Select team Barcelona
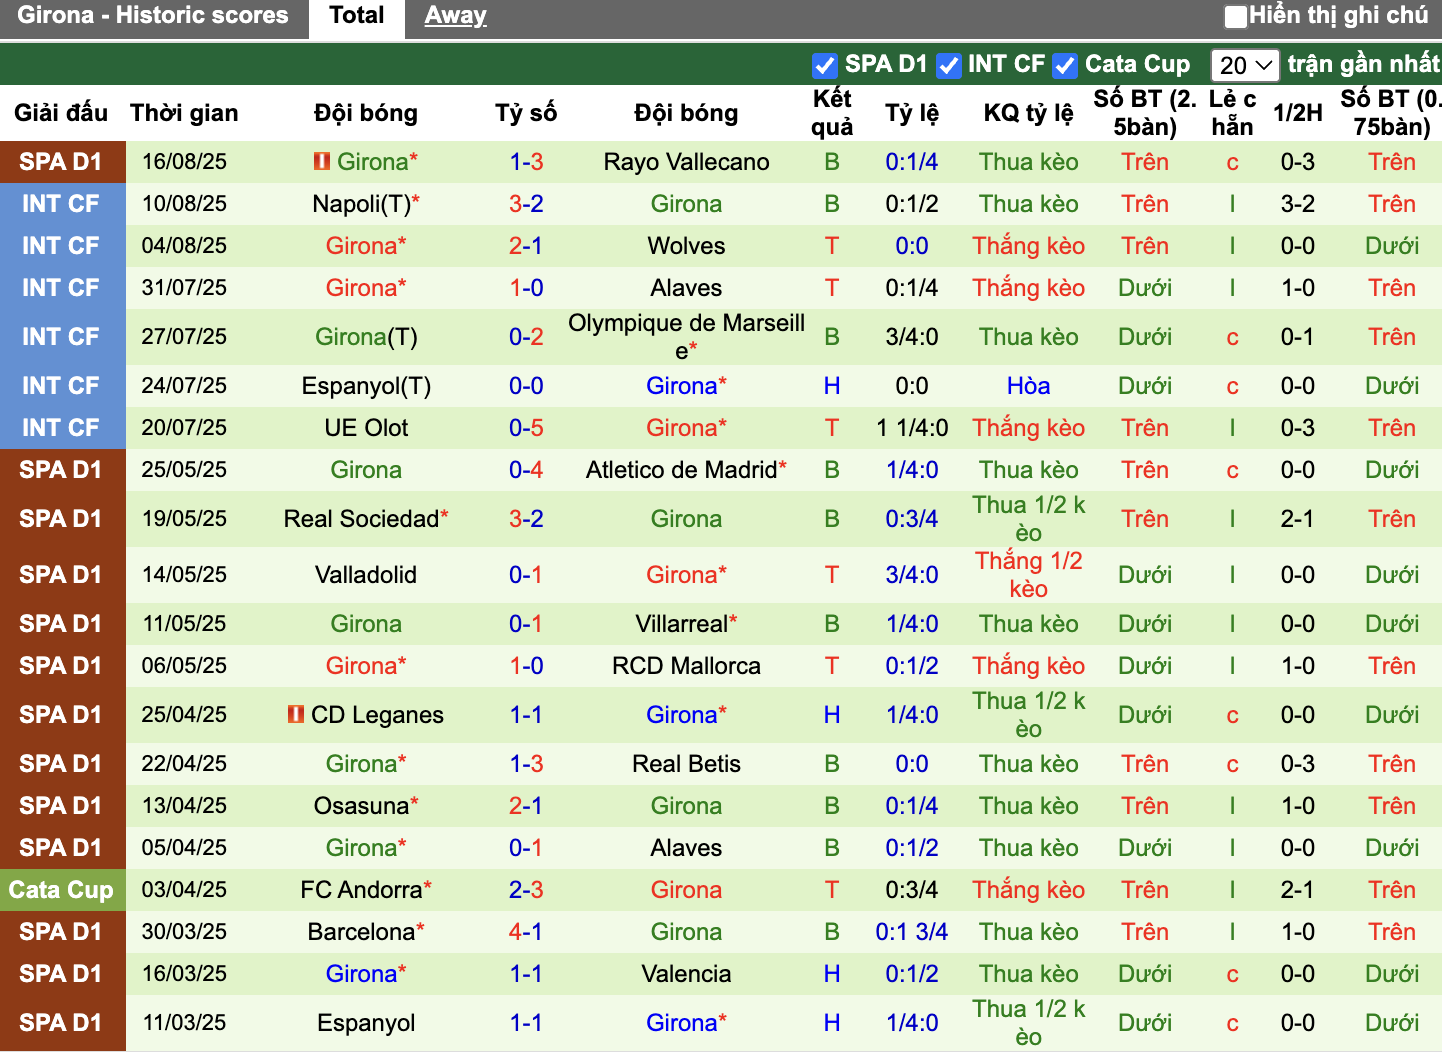The image size is (1442, 1052). pyautogui.click(x=361, y=932)
